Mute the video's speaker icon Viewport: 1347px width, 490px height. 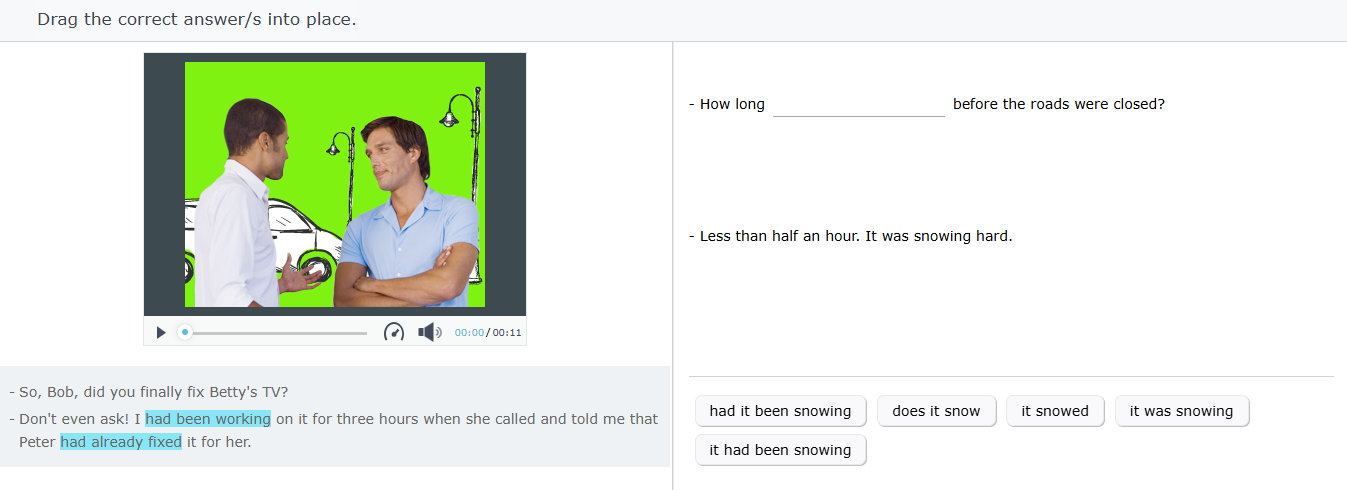[x=429, y=332]
